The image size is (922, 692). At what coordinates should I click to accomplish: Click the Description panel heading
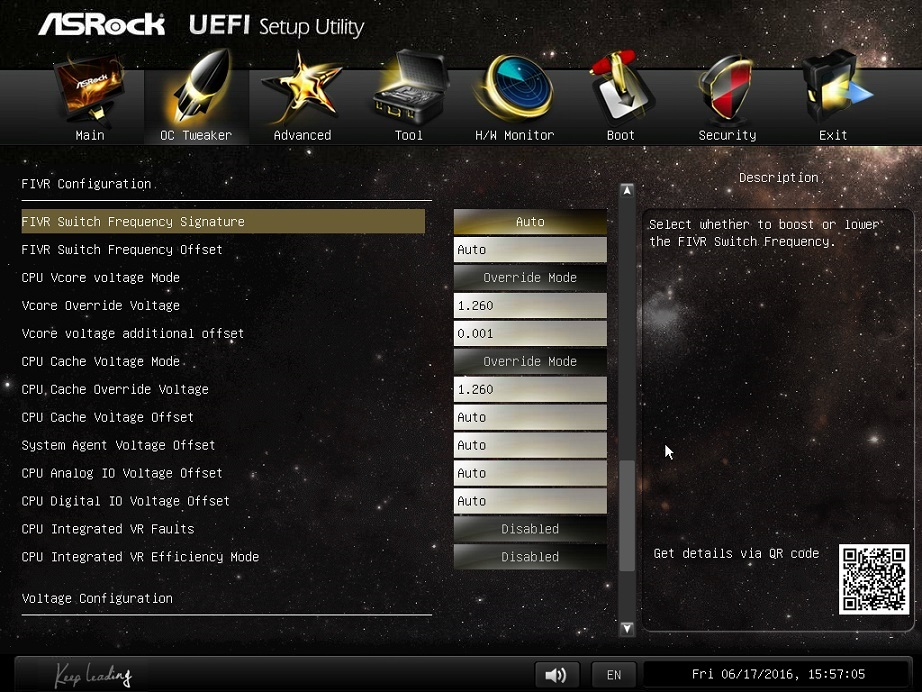[x=779, y=178]
